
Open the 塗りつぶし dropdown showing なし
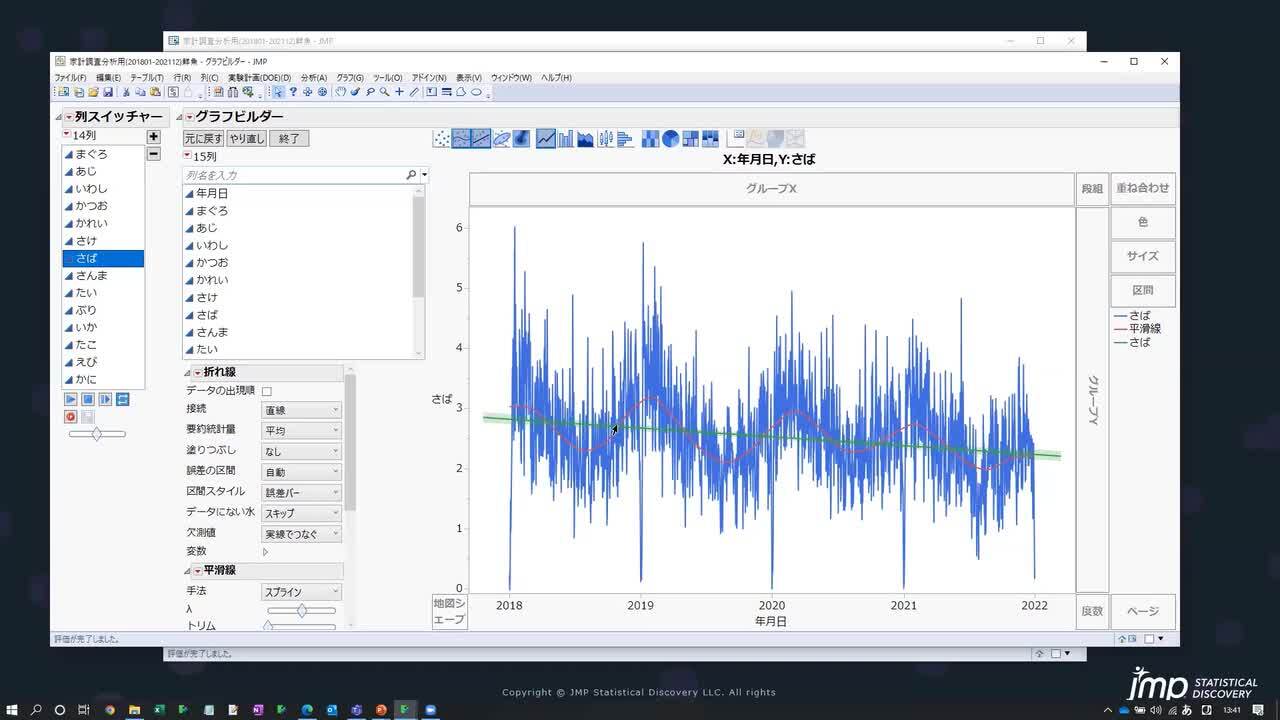point(302,451)
